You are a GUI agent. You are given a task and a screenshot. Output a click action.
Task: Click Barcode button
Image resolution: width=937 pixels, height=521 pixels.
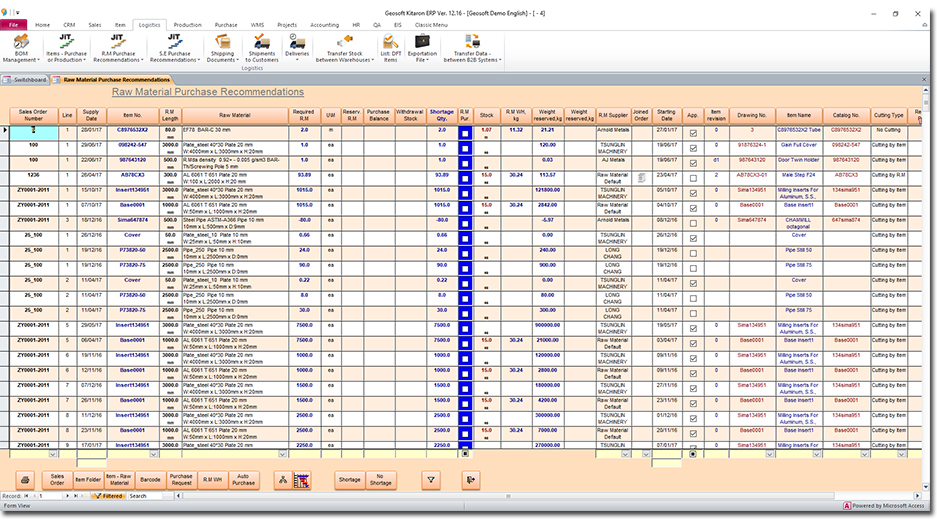click(x=150, y=480)
